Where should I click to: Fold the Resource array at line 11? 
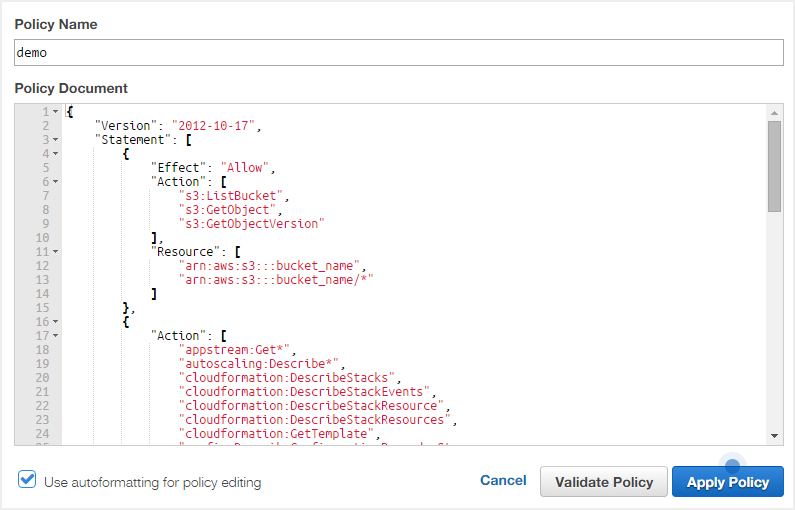click(x=55, y=252)
